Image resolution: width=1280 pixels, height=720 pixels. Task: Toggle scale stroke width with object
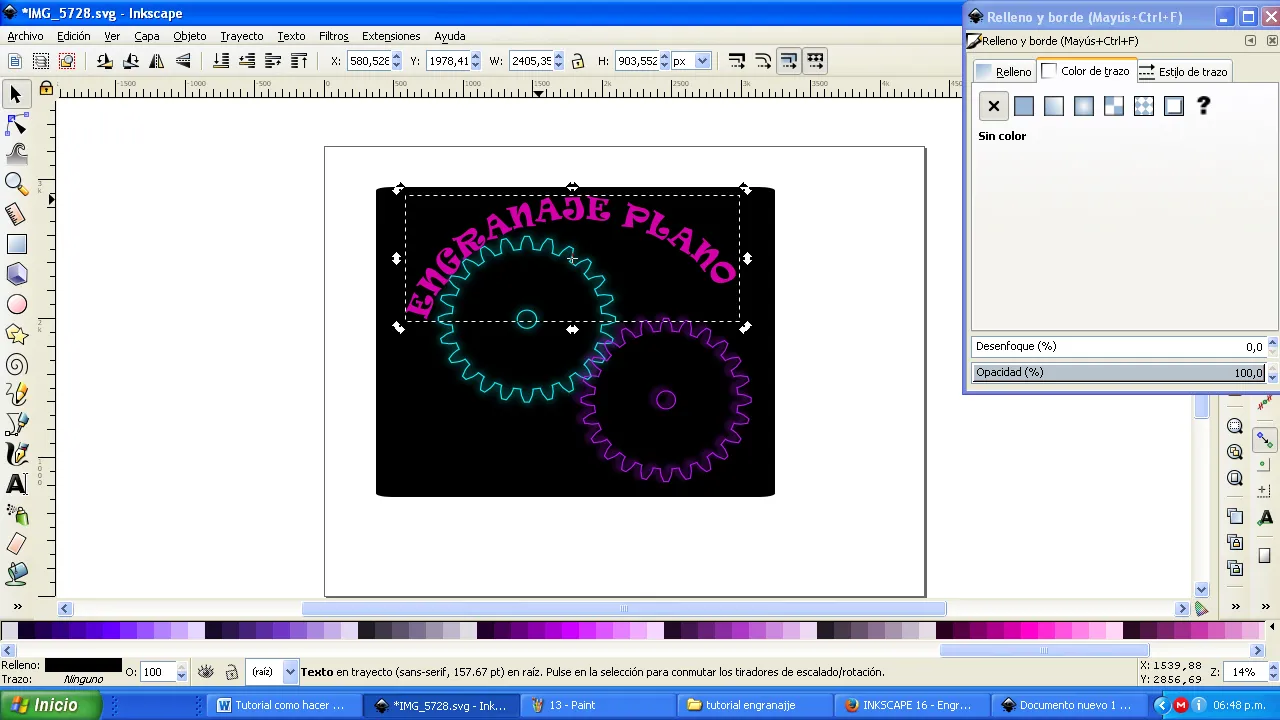pyautogui.click(x=737, y=61)
